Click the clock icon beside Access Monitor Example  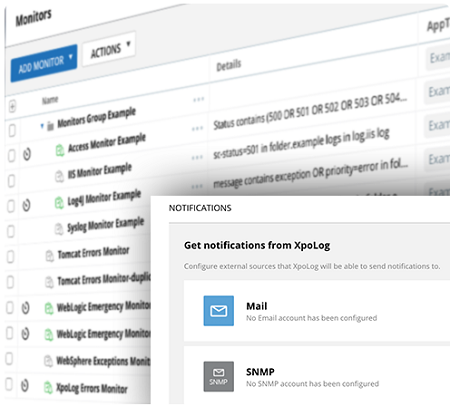[27, 154]
